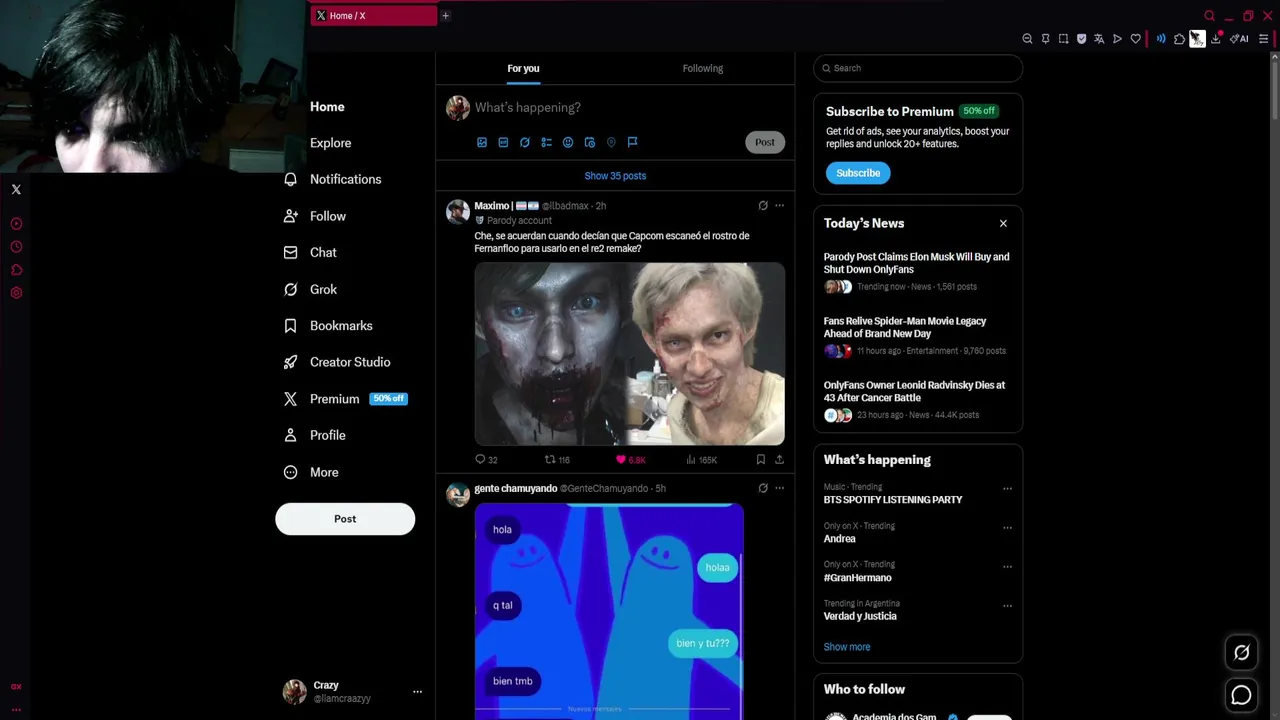The image size is (1280, 720).
Task: Attach media with the image icon in composer
Action: point(482,143)
